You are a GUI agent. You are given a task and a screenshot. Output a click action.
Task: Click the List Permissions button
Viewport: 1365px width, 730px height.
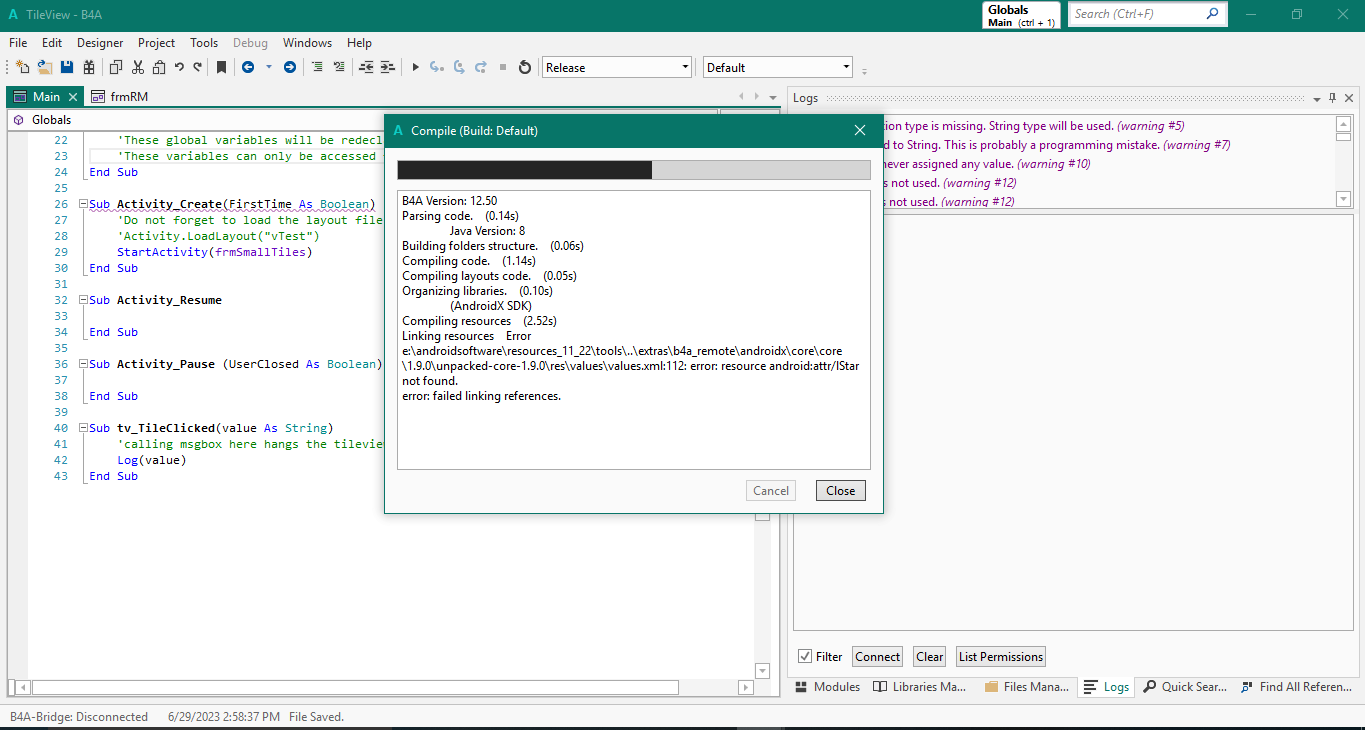[1000, 657]
